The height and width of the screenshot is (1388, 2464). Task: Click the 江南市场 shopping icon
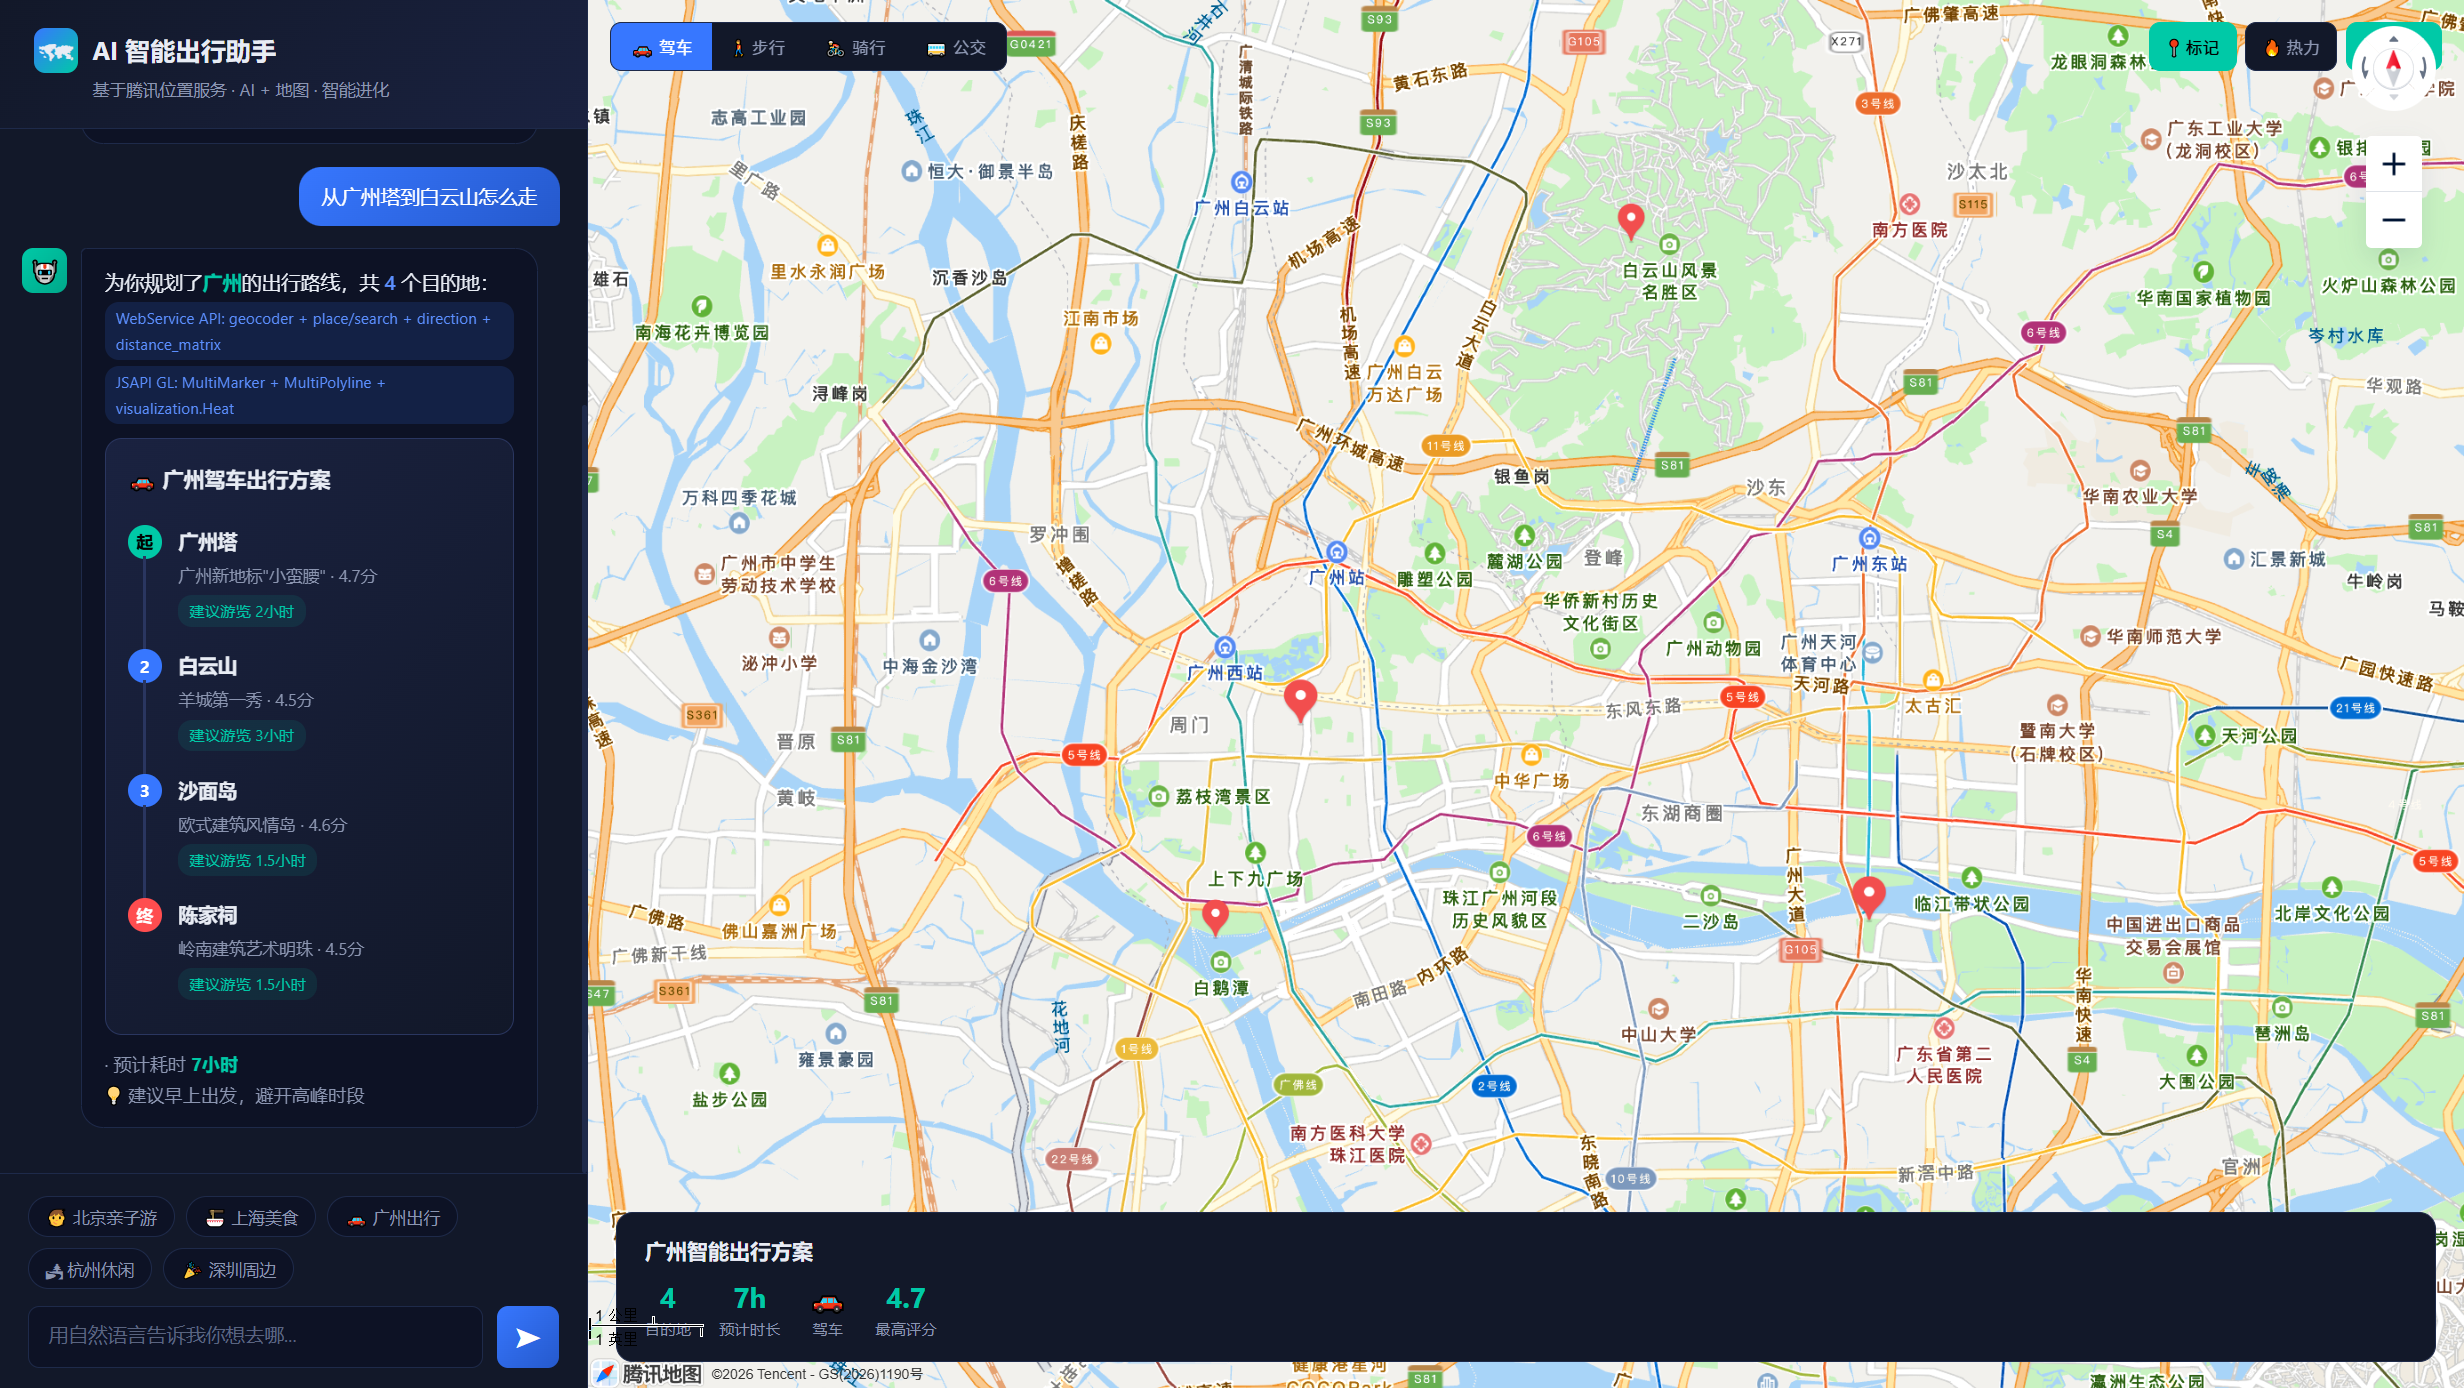click(x=1100, y=344)
